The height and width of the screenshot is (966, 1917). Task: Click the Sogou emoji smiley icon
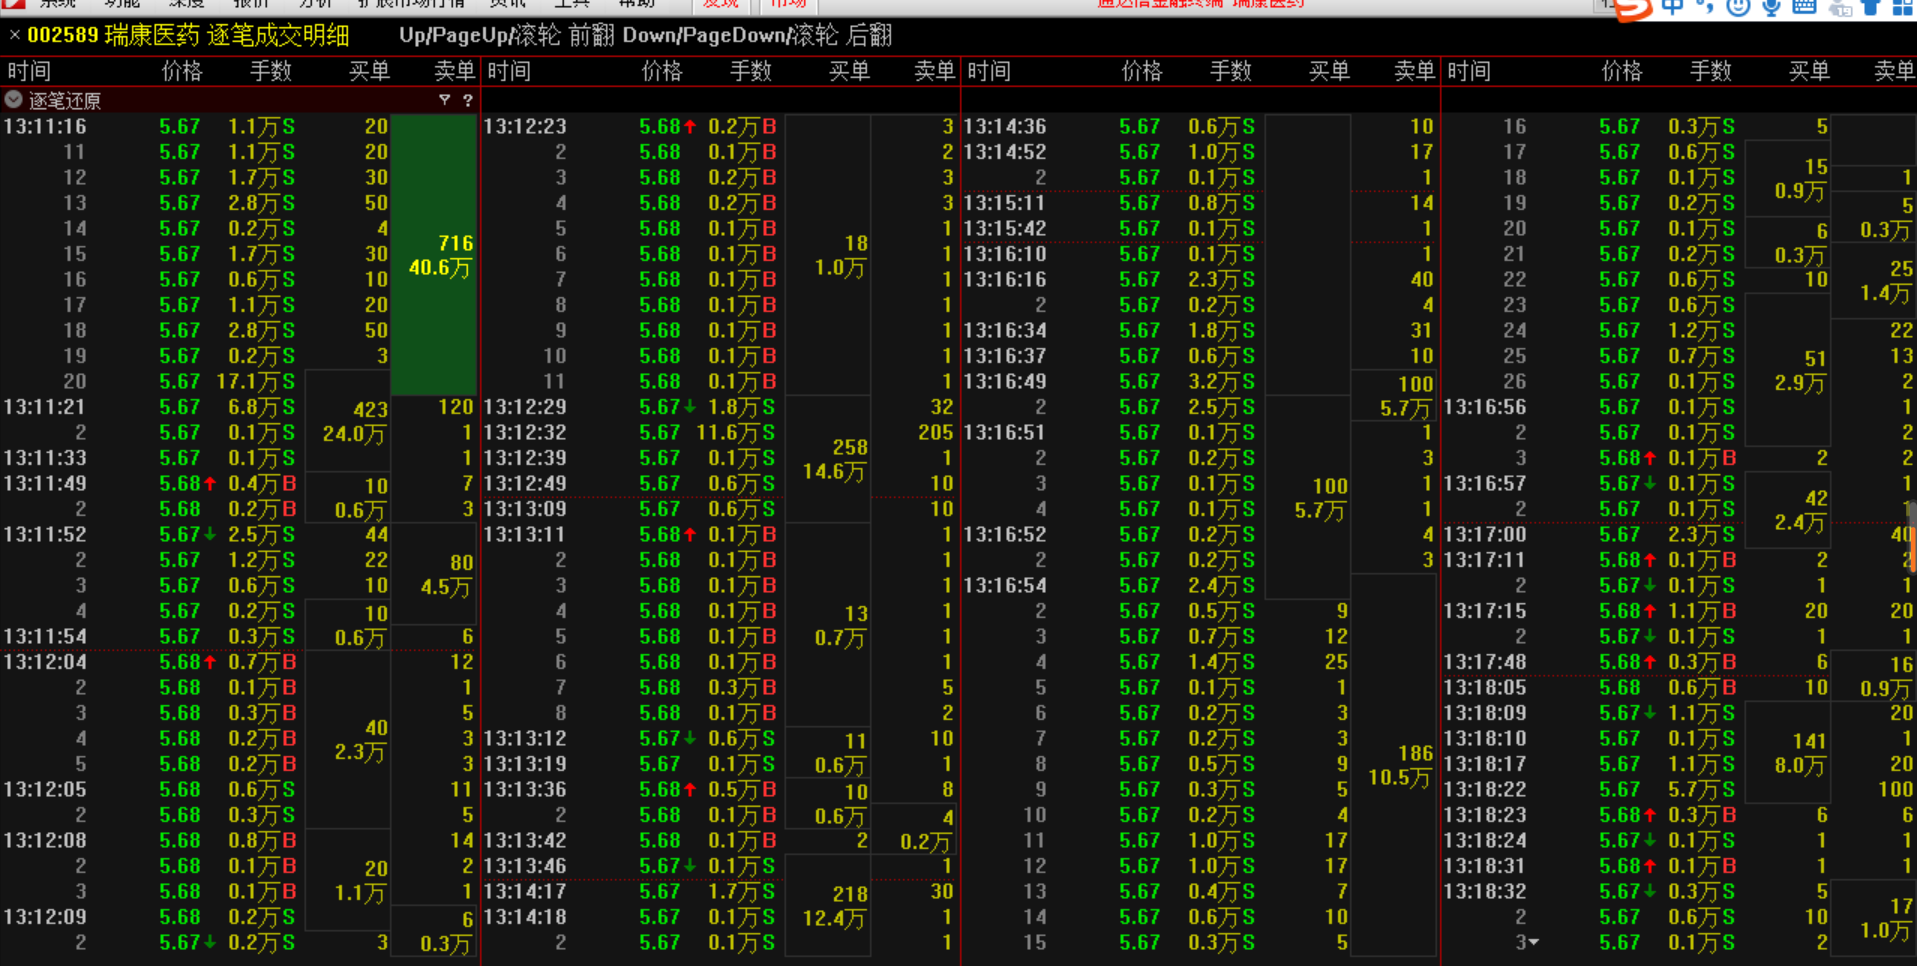click(x=1738, y=8)
